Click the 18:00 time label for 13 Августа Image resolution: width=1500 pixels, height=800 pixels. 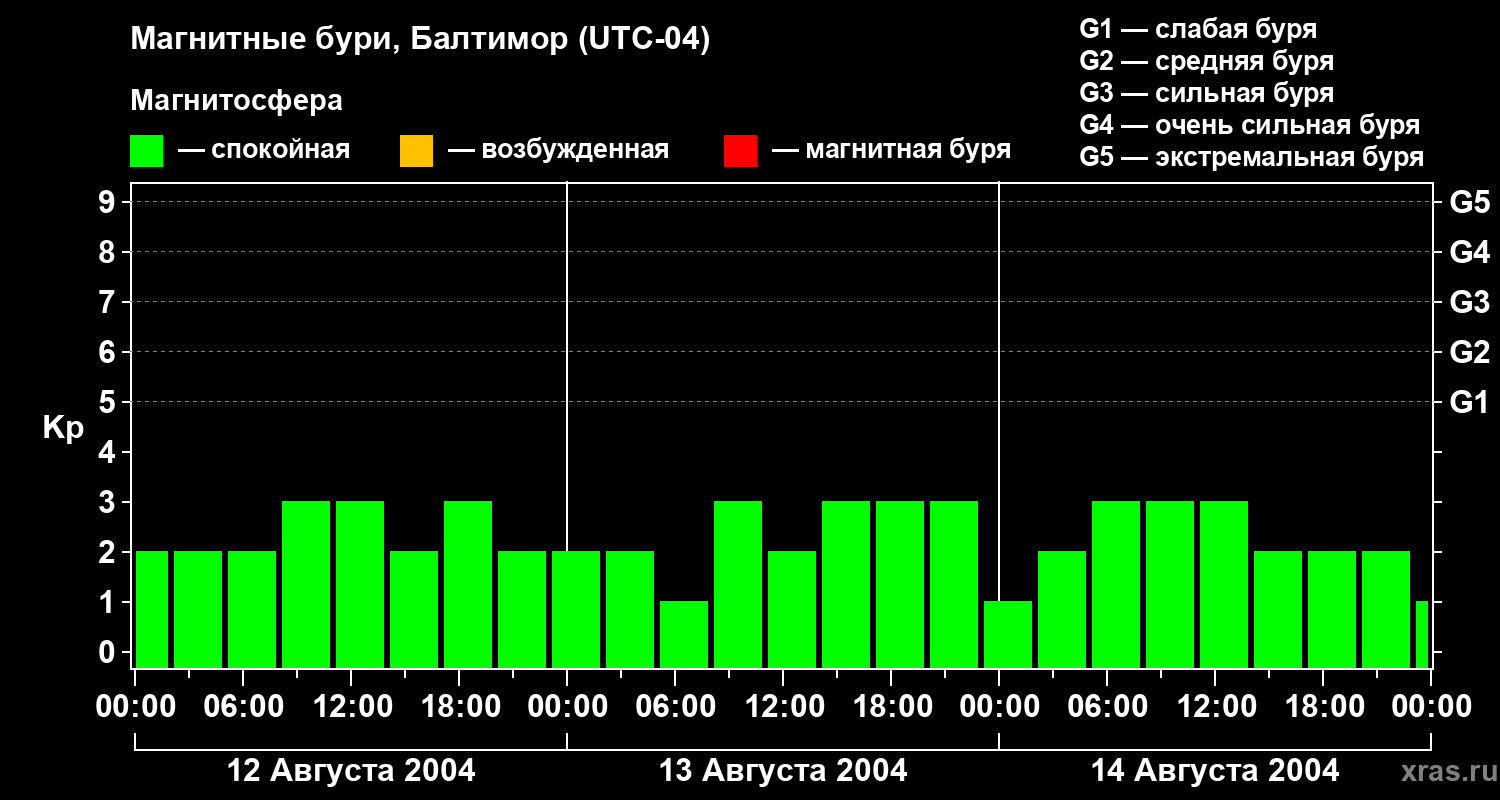tap(891, 706)
